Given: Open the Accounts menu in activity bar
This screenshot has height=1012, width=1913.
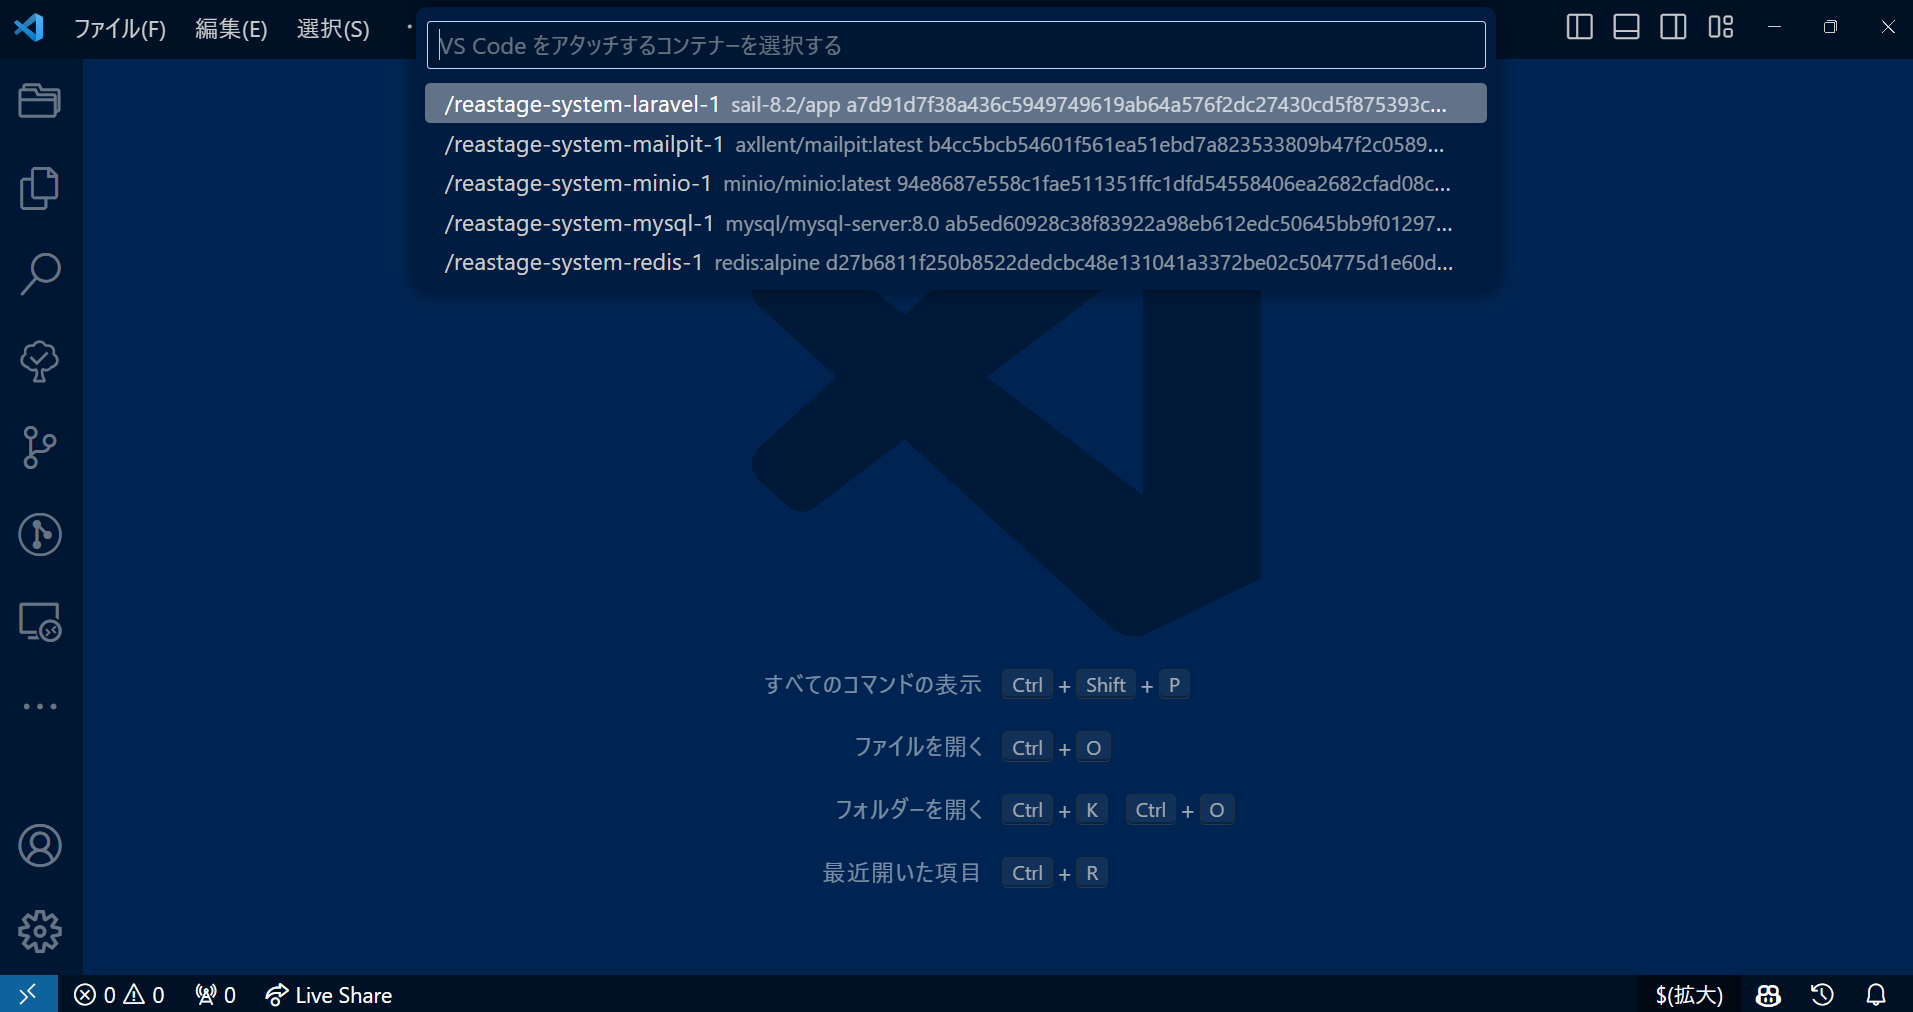Looking at the screenshot, I should [x=39, y=845].
